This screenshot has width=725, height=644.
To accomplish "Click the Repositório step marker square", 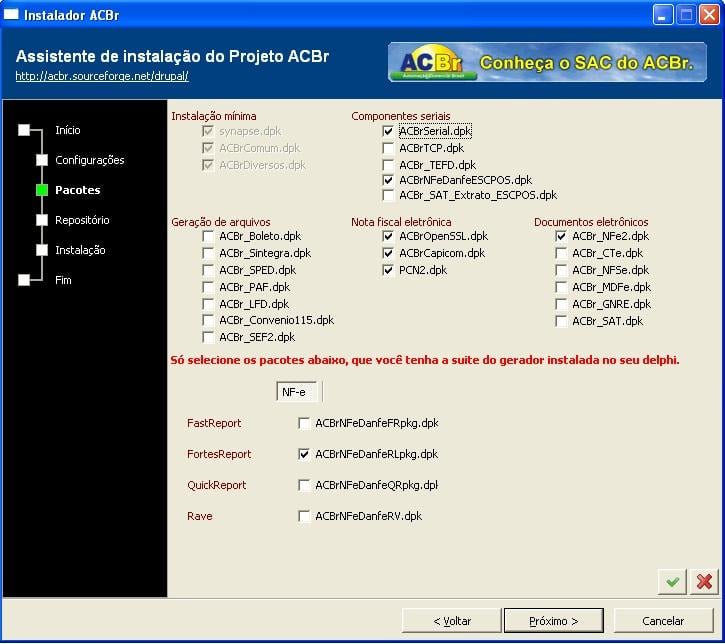I will pos(42,220).
